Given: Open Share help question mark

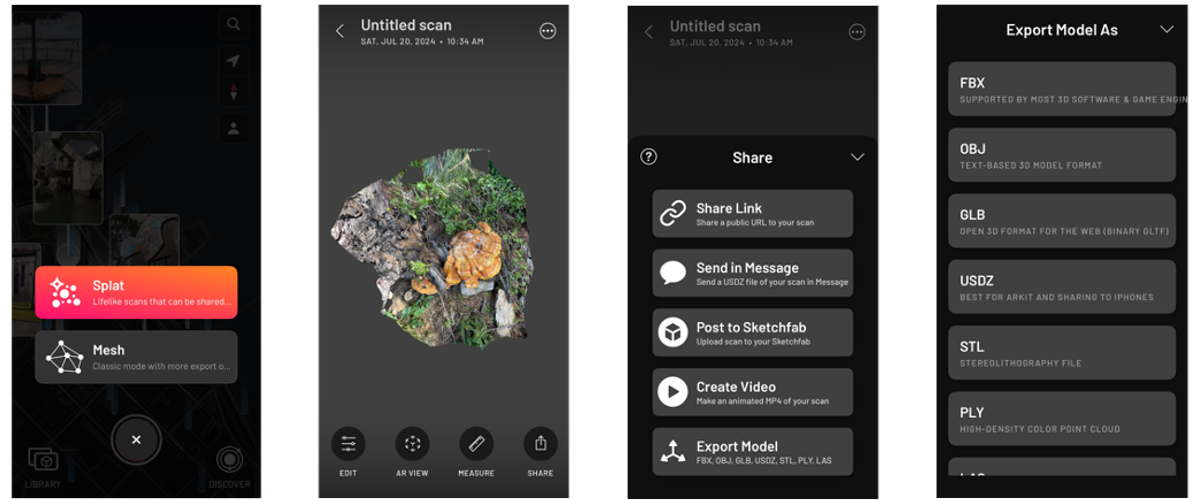Looking at the screenshot, I should (x=648, y=157).
